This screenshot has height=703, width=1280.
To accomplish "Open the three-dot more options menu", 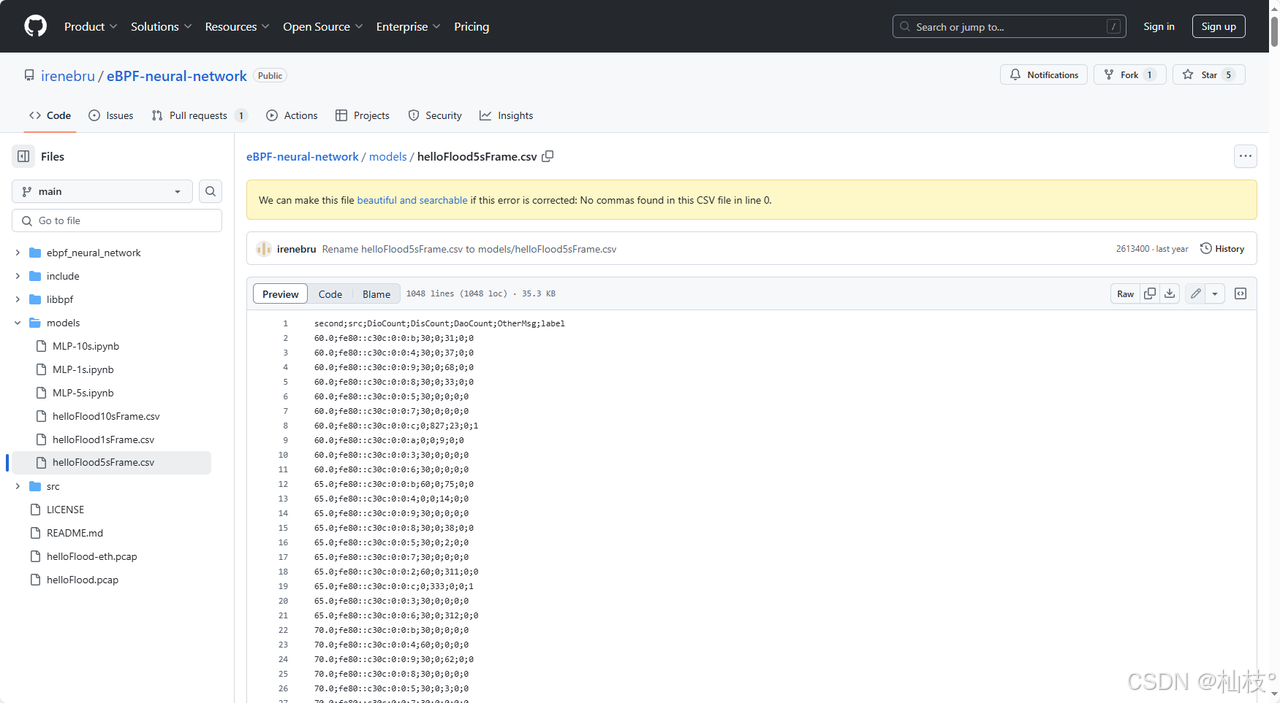I will click(1245, 156).
